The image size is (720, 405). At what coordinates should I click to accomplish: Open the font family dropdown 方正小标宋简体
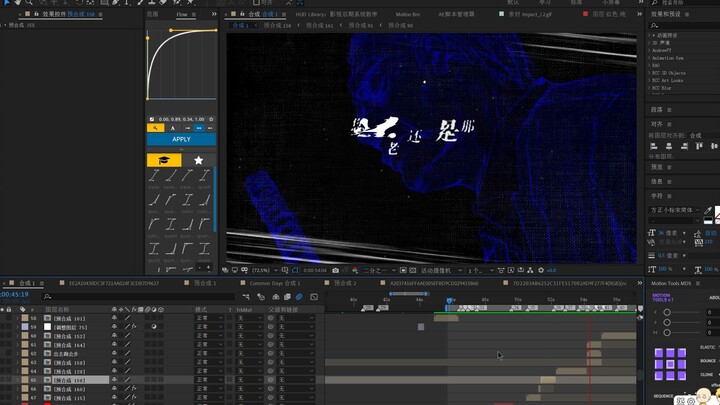coord(675,210)
